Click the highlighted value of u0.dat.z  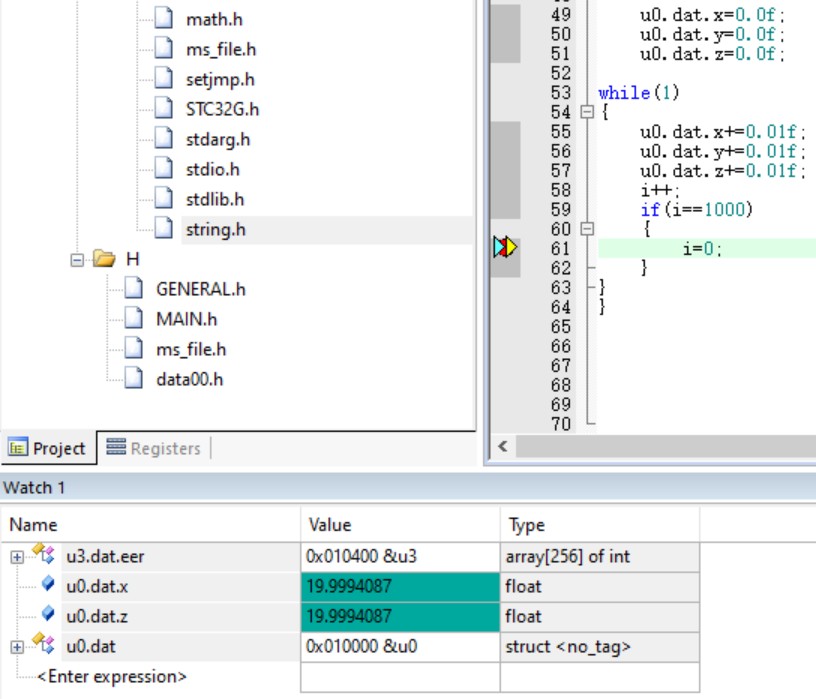pyautogui.click(x=400, y=617)
